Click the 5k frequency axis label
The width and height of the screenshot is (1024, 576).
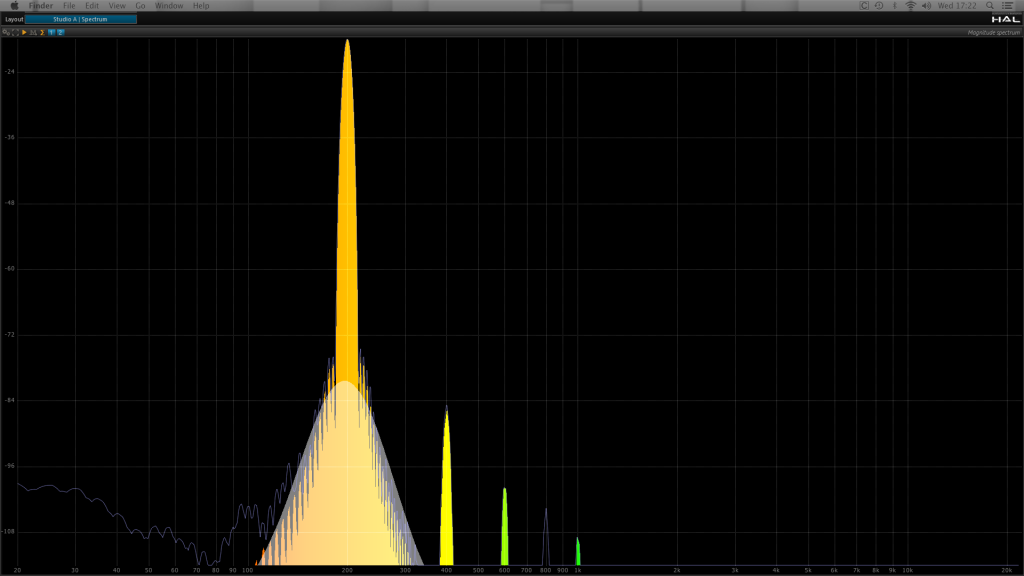point(808,570)
